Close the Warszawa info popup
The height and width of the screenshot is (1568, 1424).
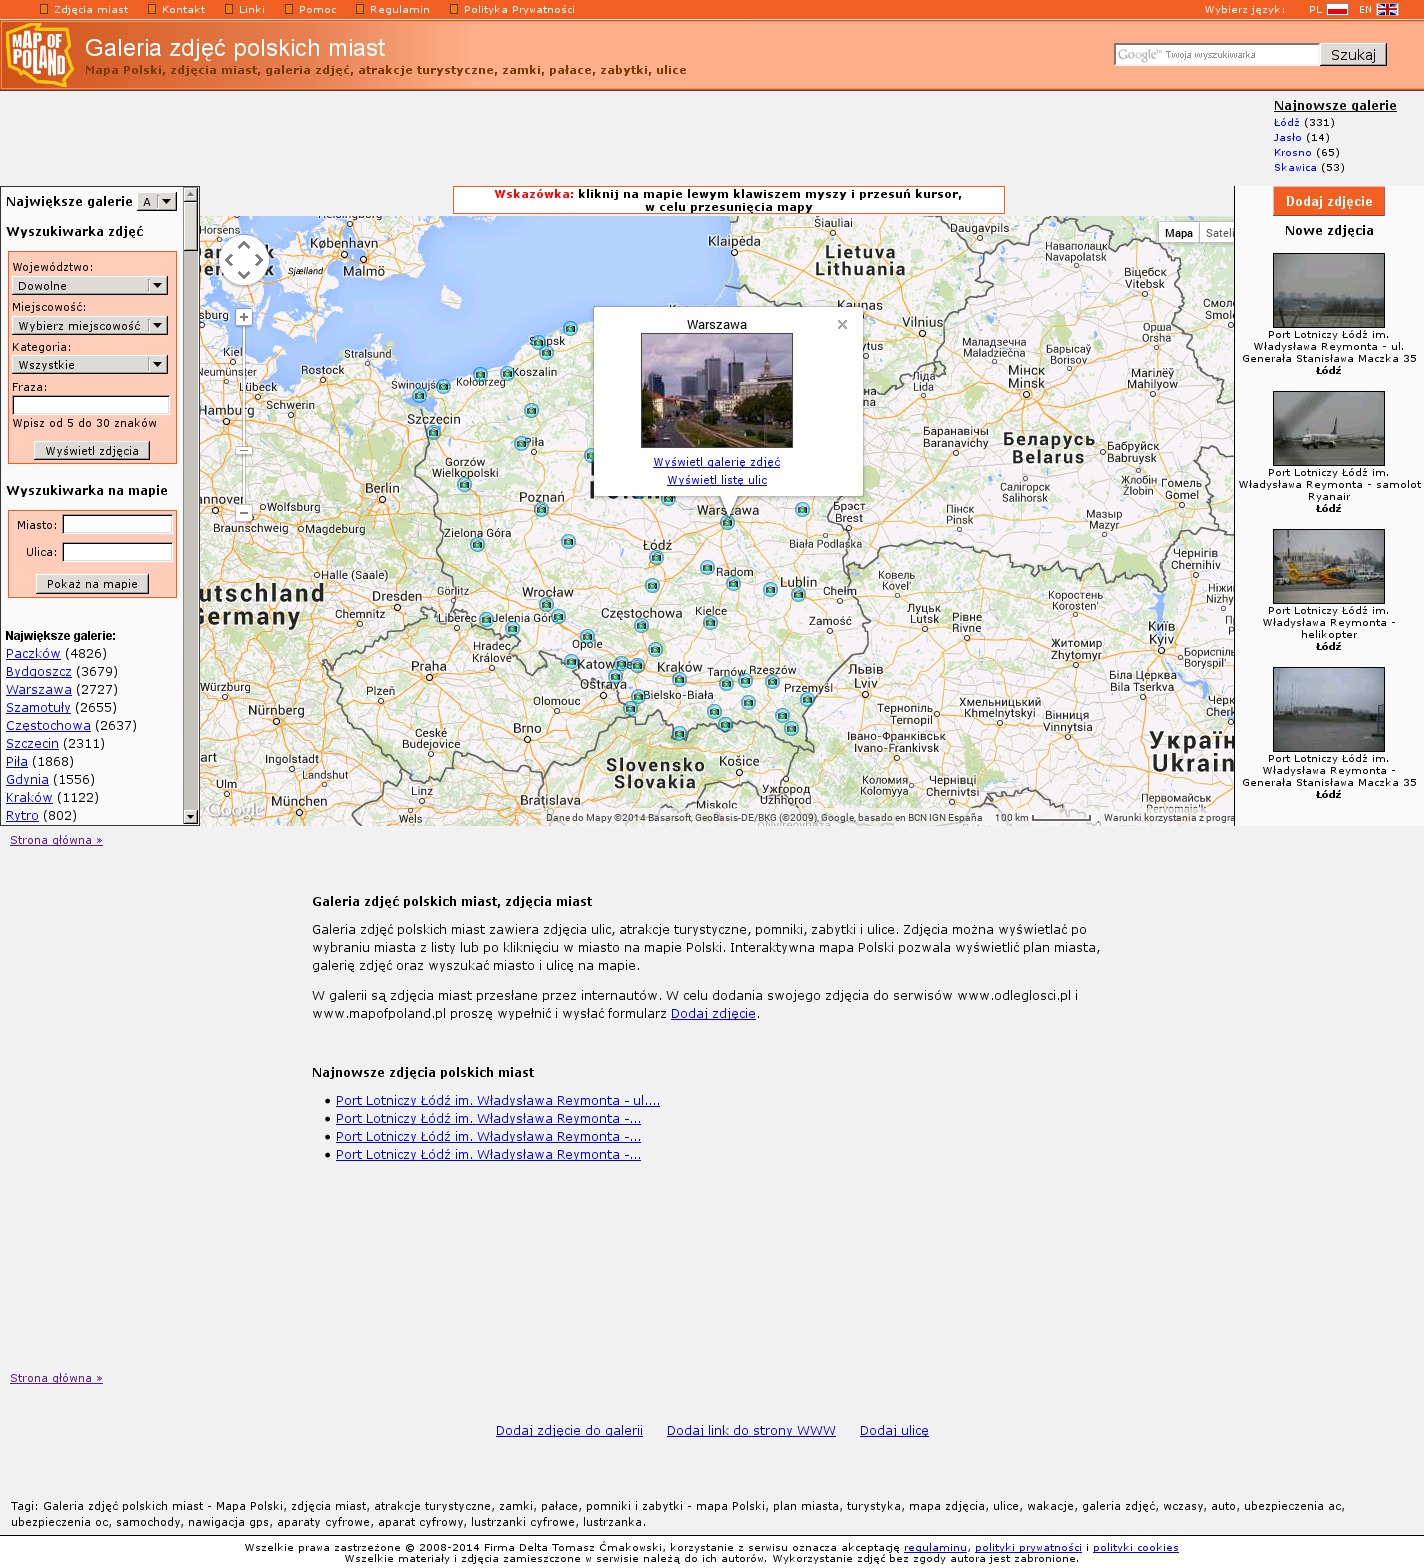coord(842,324)
